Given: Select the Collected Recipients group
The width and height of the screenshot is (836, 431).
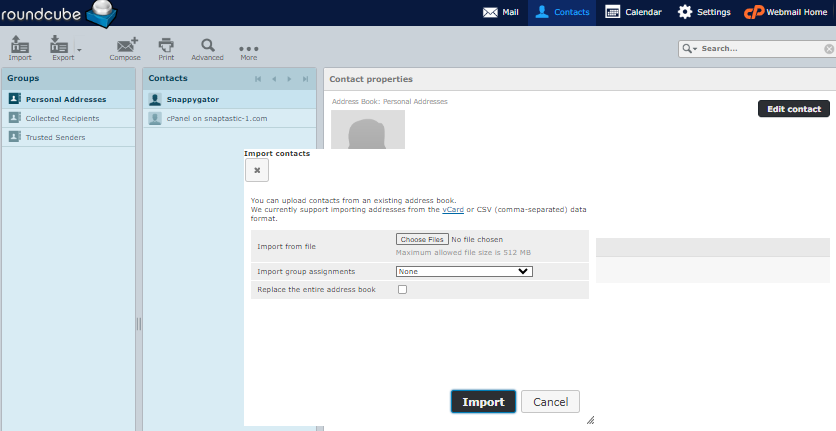Looking at the screenshot, I should click(x=69, y=118).
